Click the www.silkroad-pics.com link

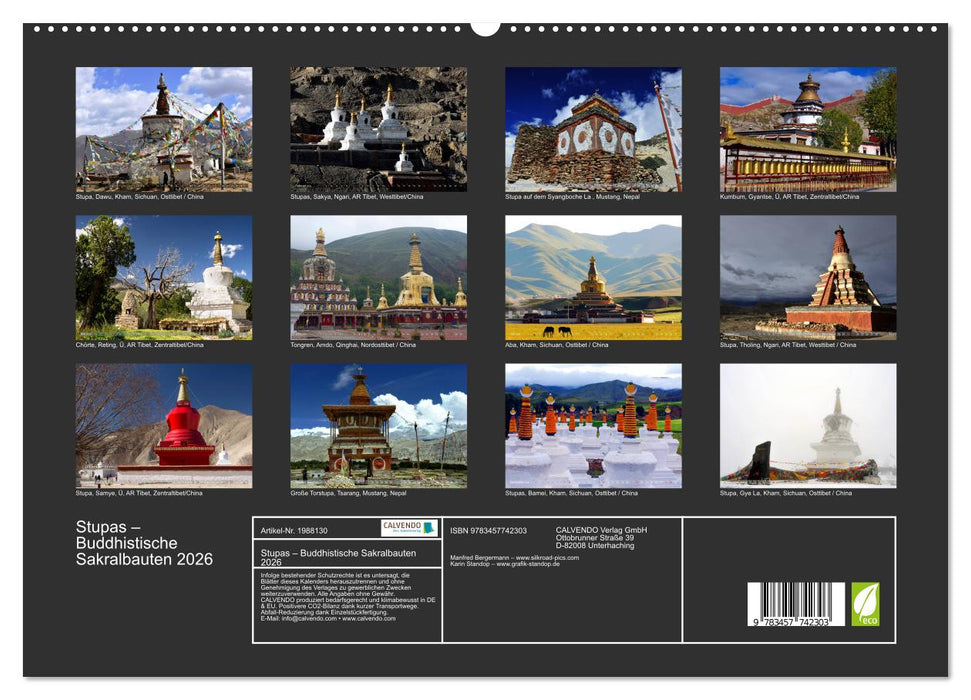[549, 557]
